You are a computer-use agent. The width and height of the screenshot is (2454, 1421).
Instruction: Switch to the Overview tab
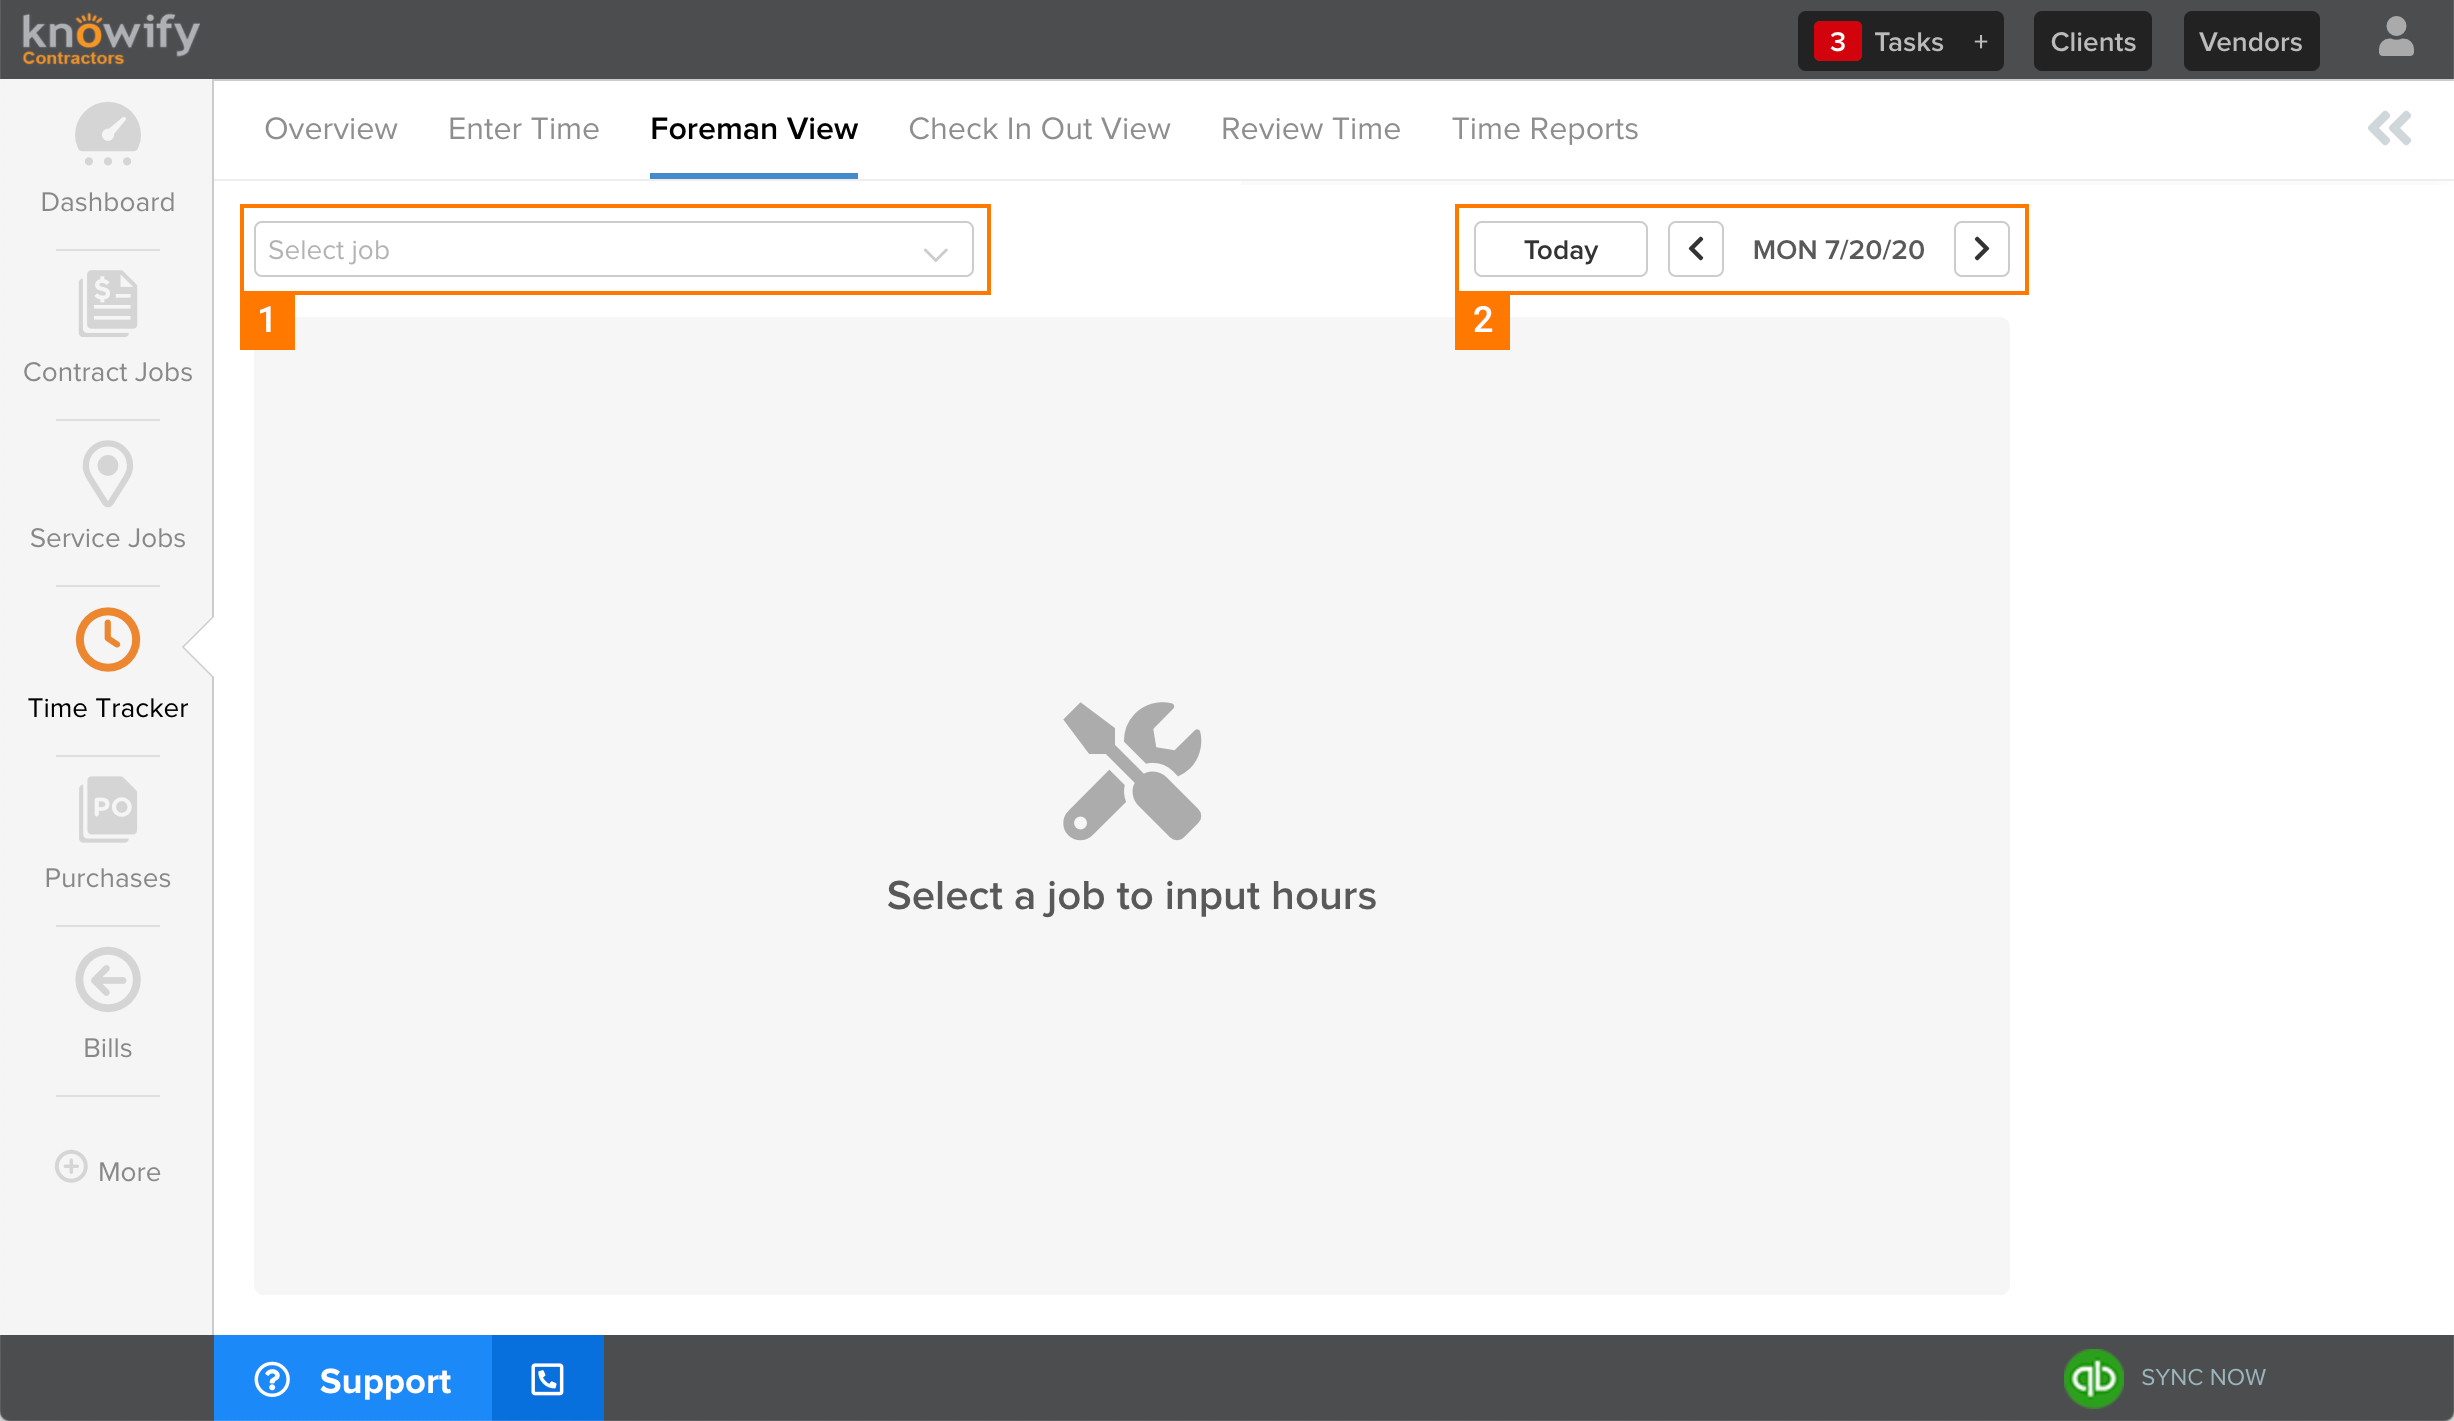coord(331,129)
